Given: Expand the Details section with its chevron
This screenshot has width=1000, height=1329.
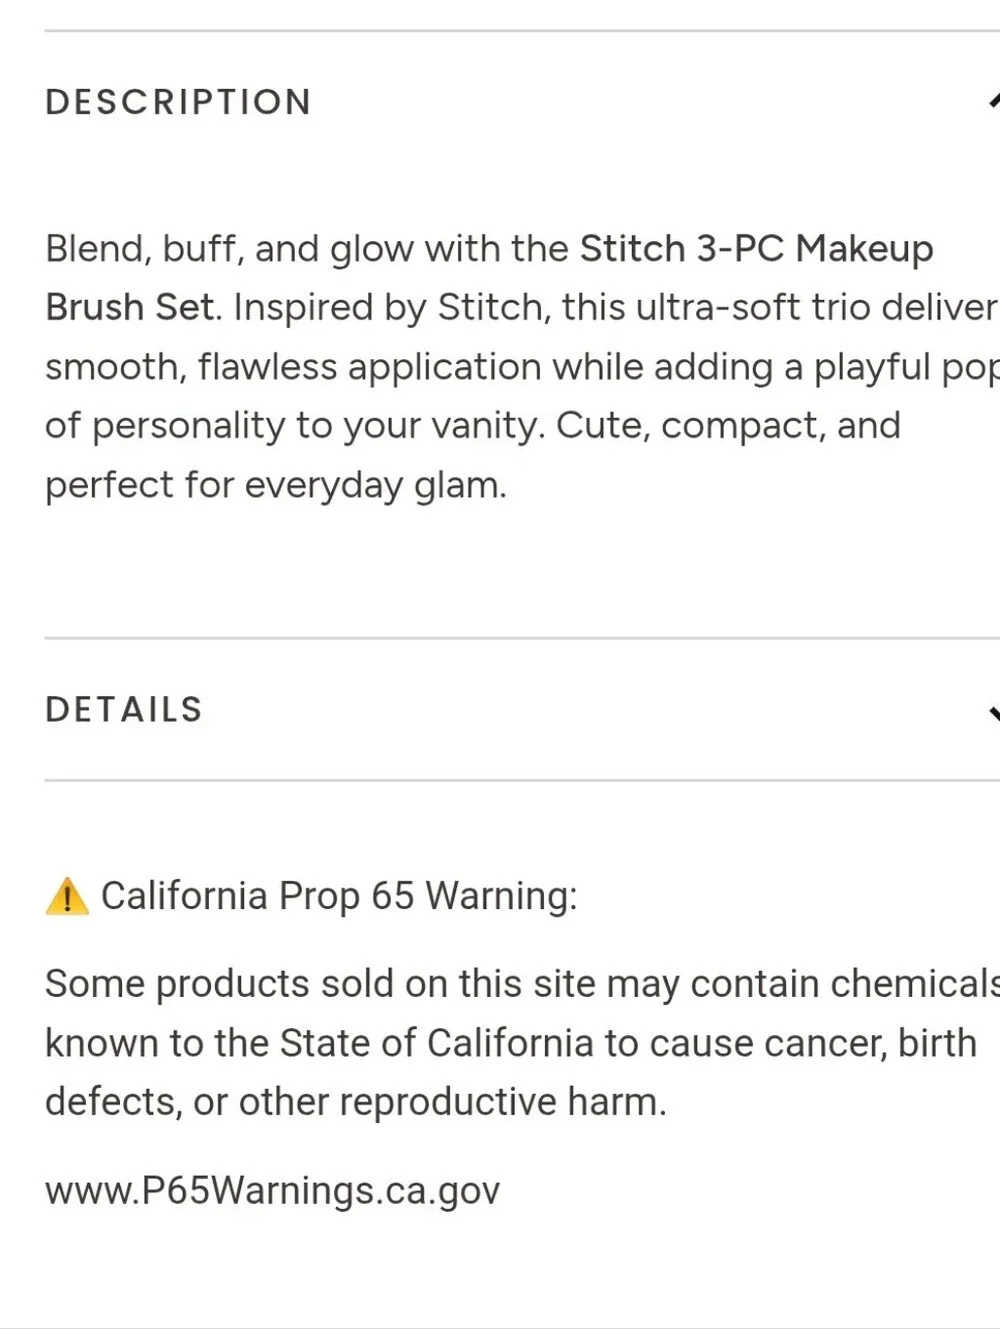Looking at the screenshot, I should click(x=994, y=712).
